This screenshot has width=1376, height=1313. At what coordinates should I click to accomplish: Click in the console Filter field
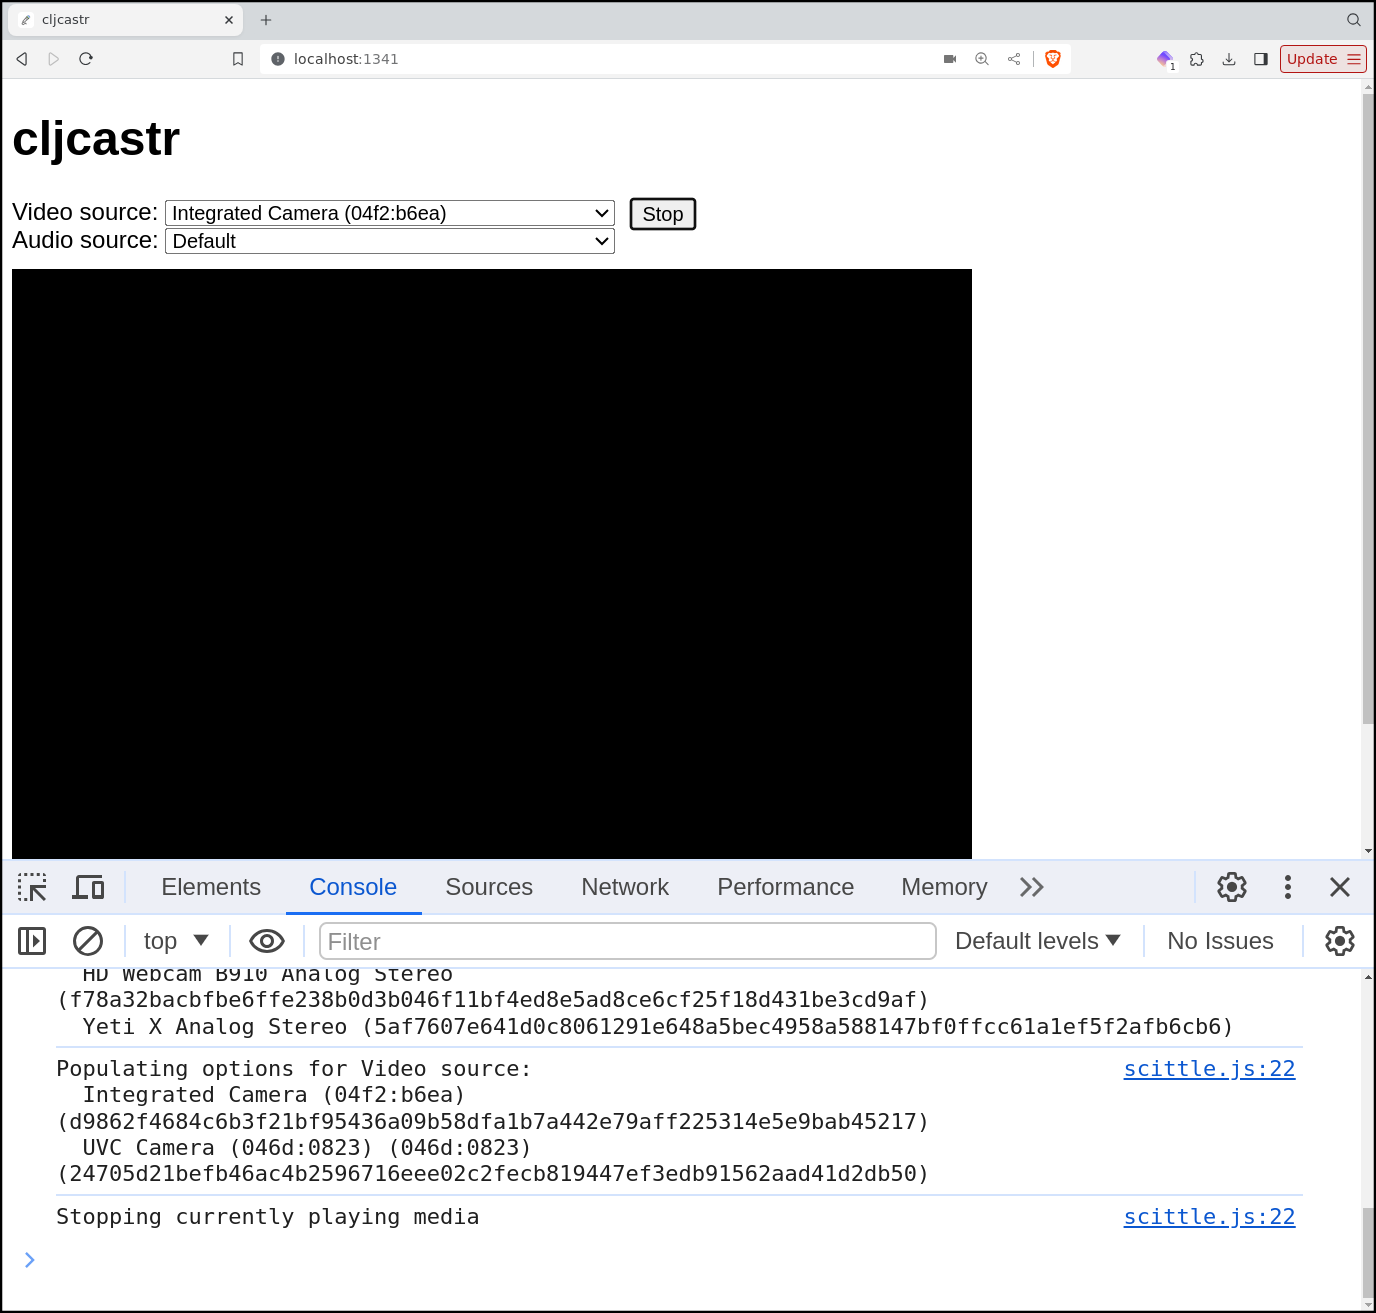pos(627,941)
